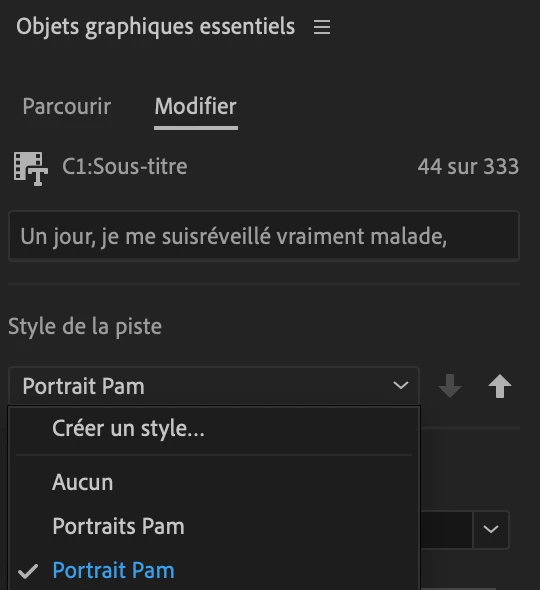Viewport: 540px width, 590px height.
Task: Click the chevron of the track style dropdown
Action: click(401, 386)
